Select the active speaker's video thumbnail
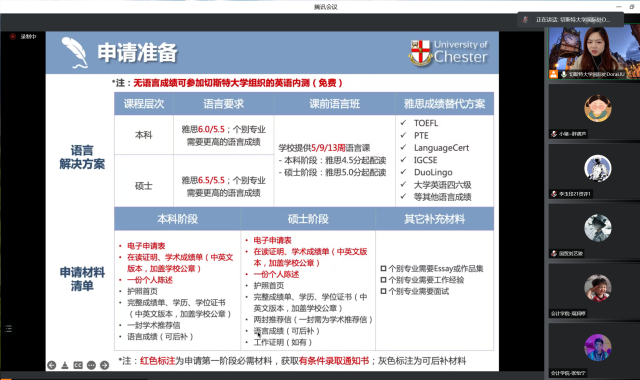 point(594,52)
